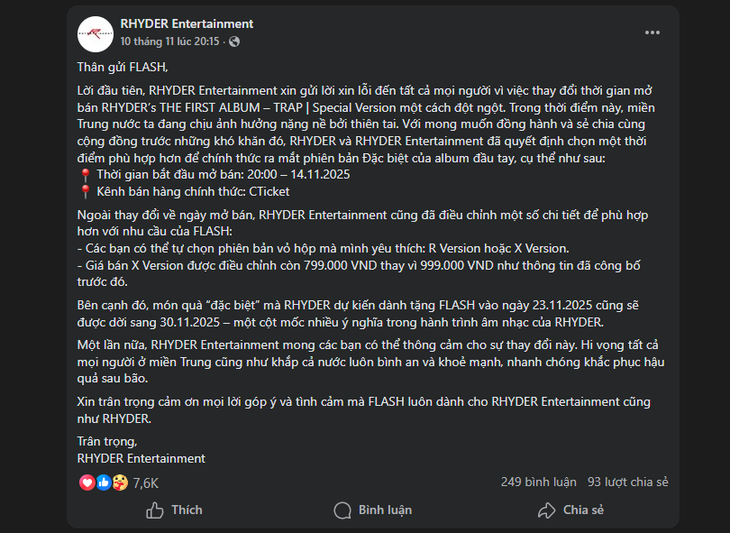Click the share arrow icon beside Chia sẻ
The image size is (730, 533).
546,510
